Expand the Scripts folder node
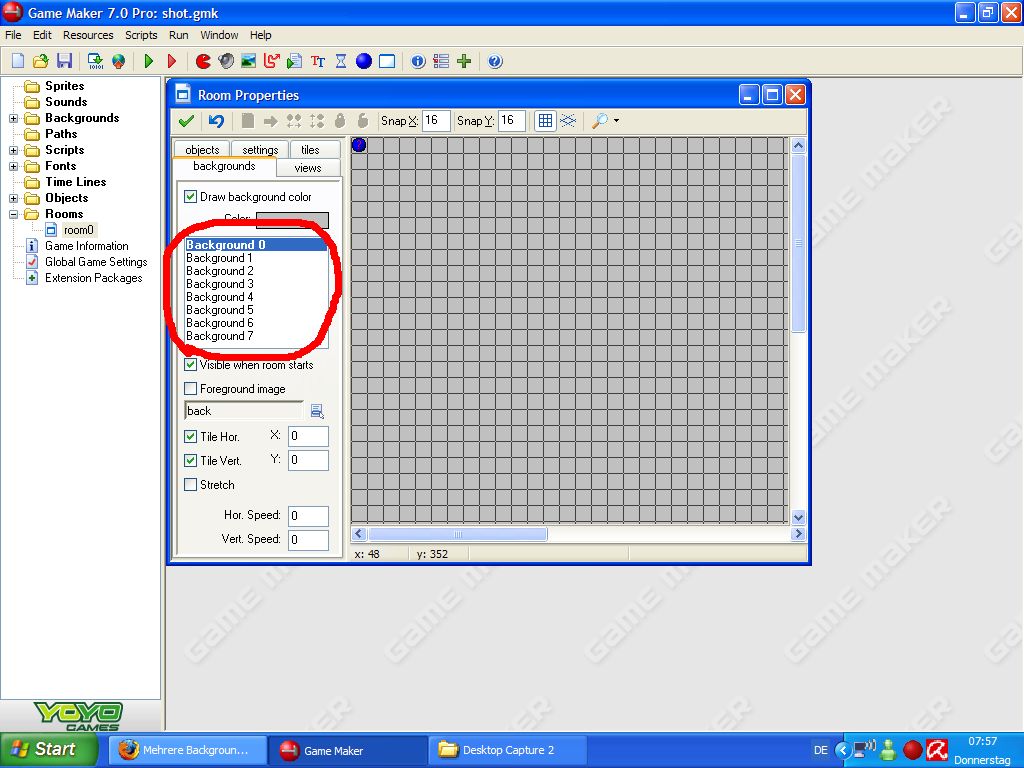 click(14, 150)
